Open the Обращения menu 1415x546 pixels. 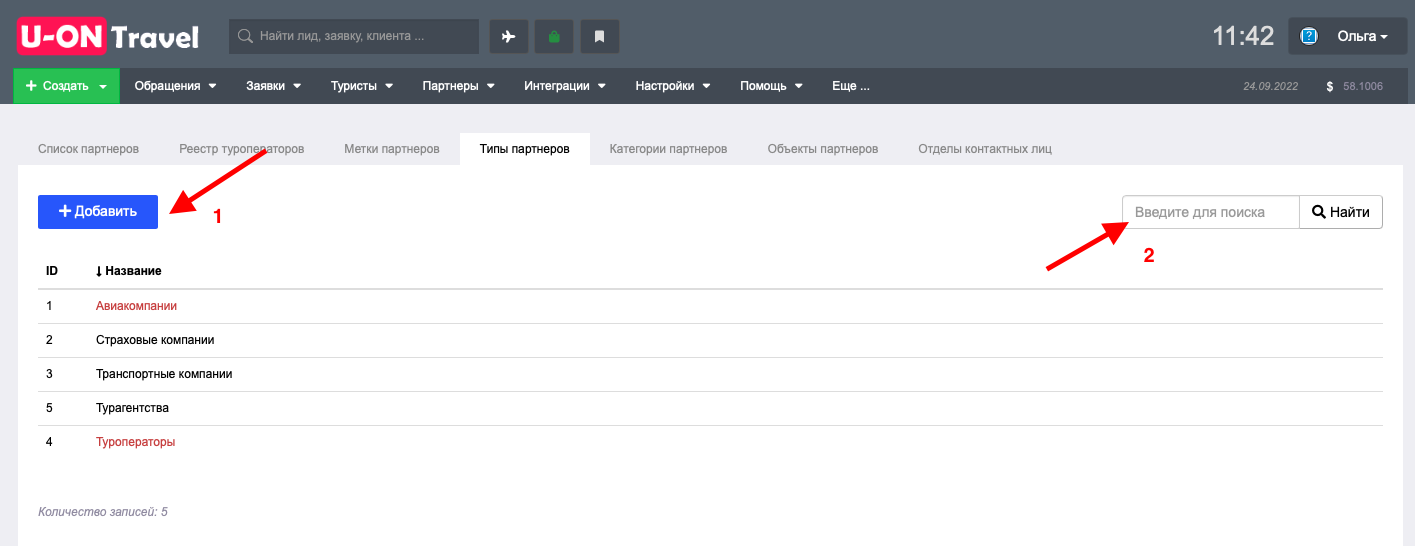[175, 86]
